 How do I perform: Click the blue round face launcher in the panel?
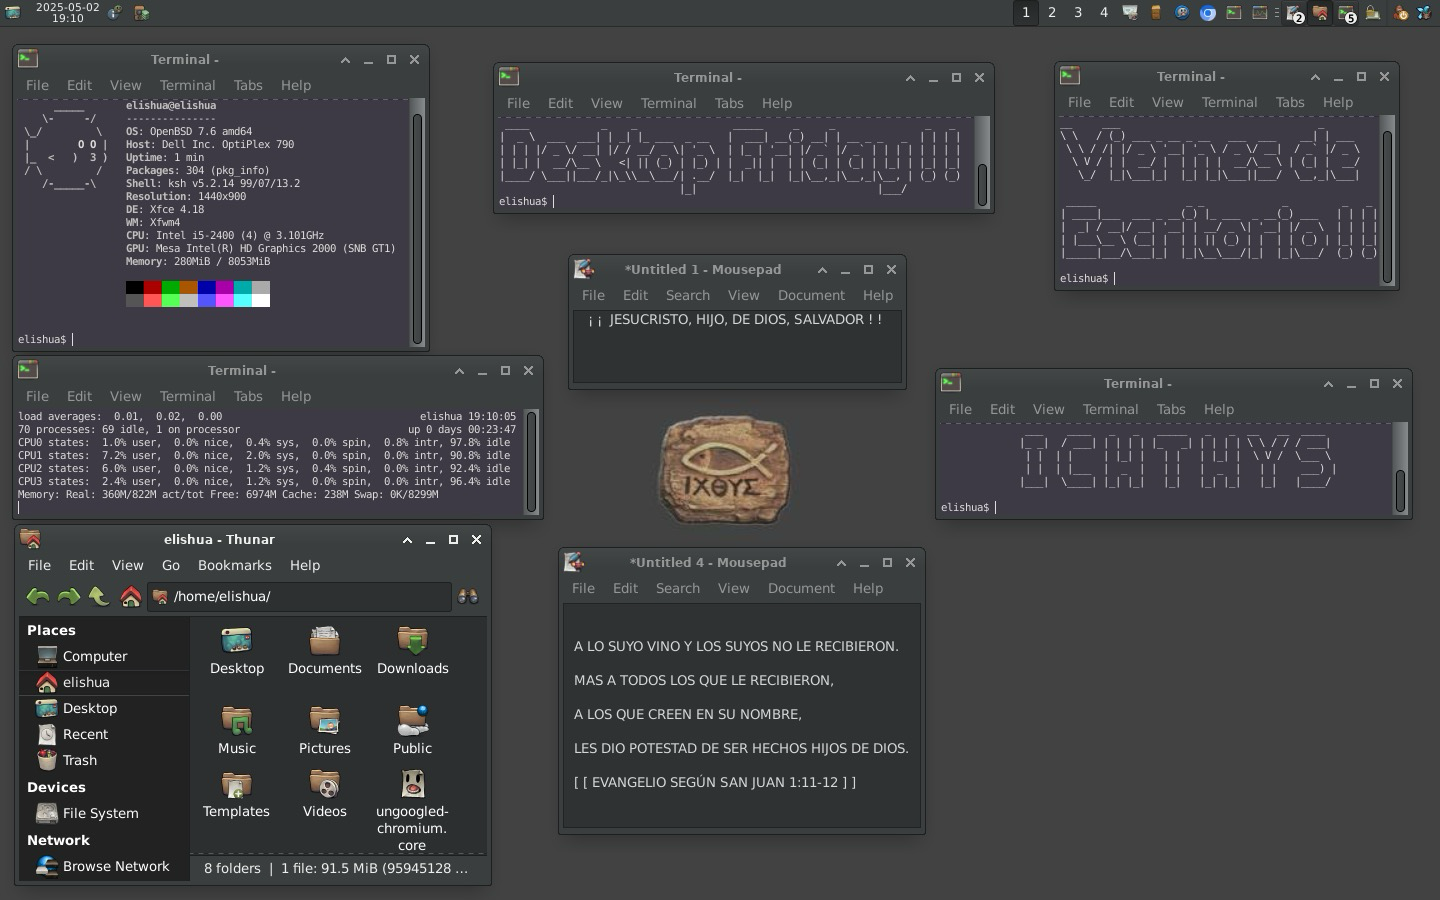click(1182, 13)
